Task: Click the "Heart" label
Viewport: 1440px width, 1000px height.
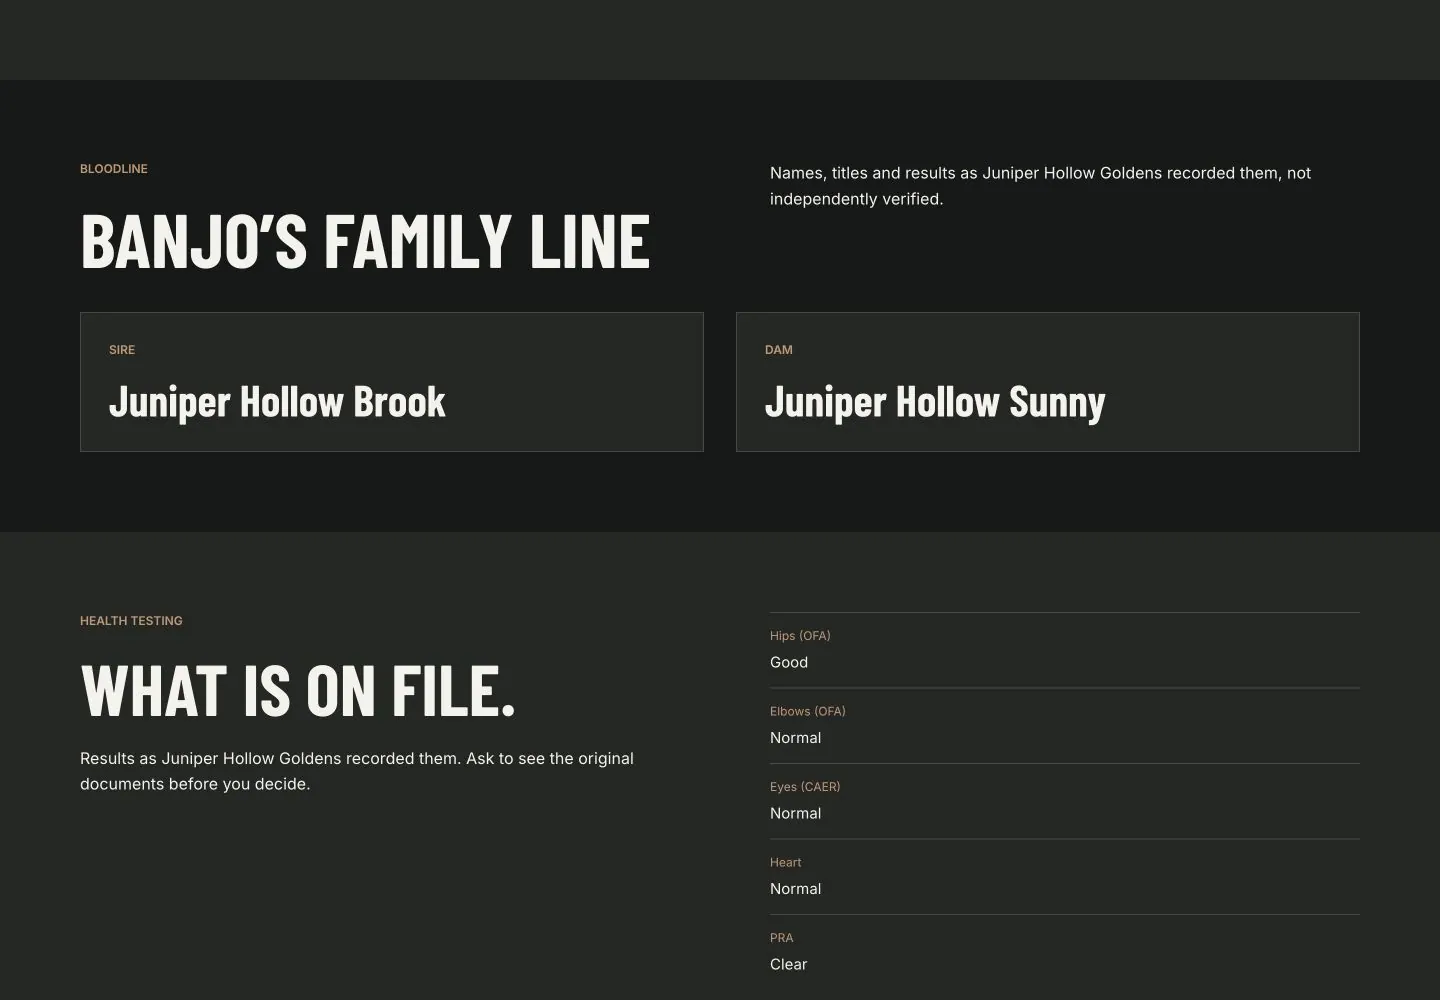Action: click(x=786, y=863)
